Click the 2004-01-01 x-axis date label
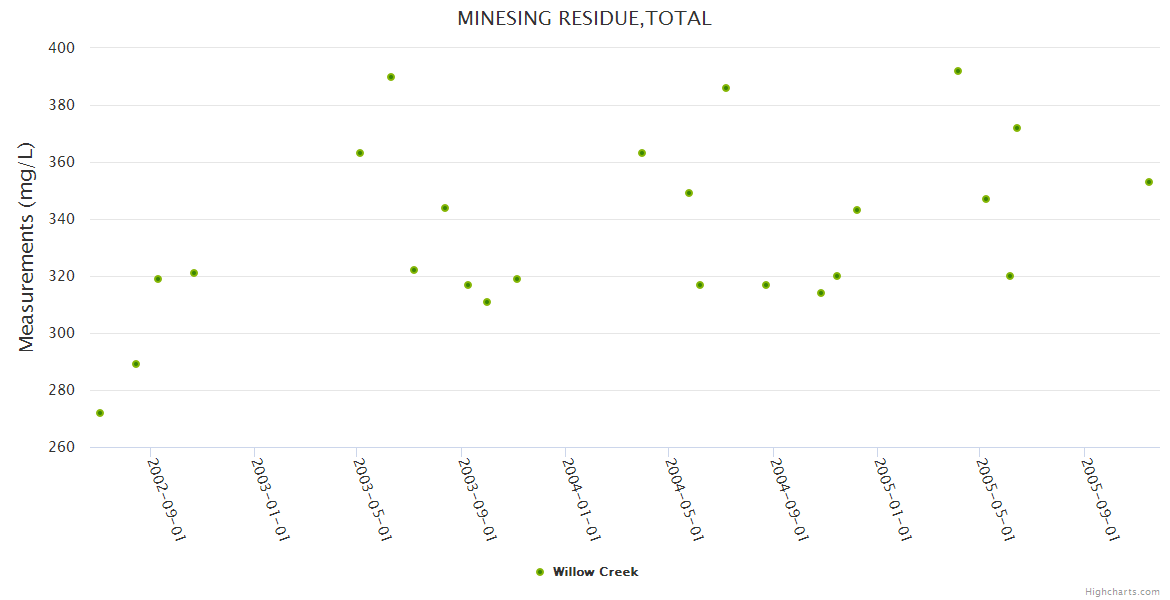This screenshot has width=1170, height=600. 580,498
